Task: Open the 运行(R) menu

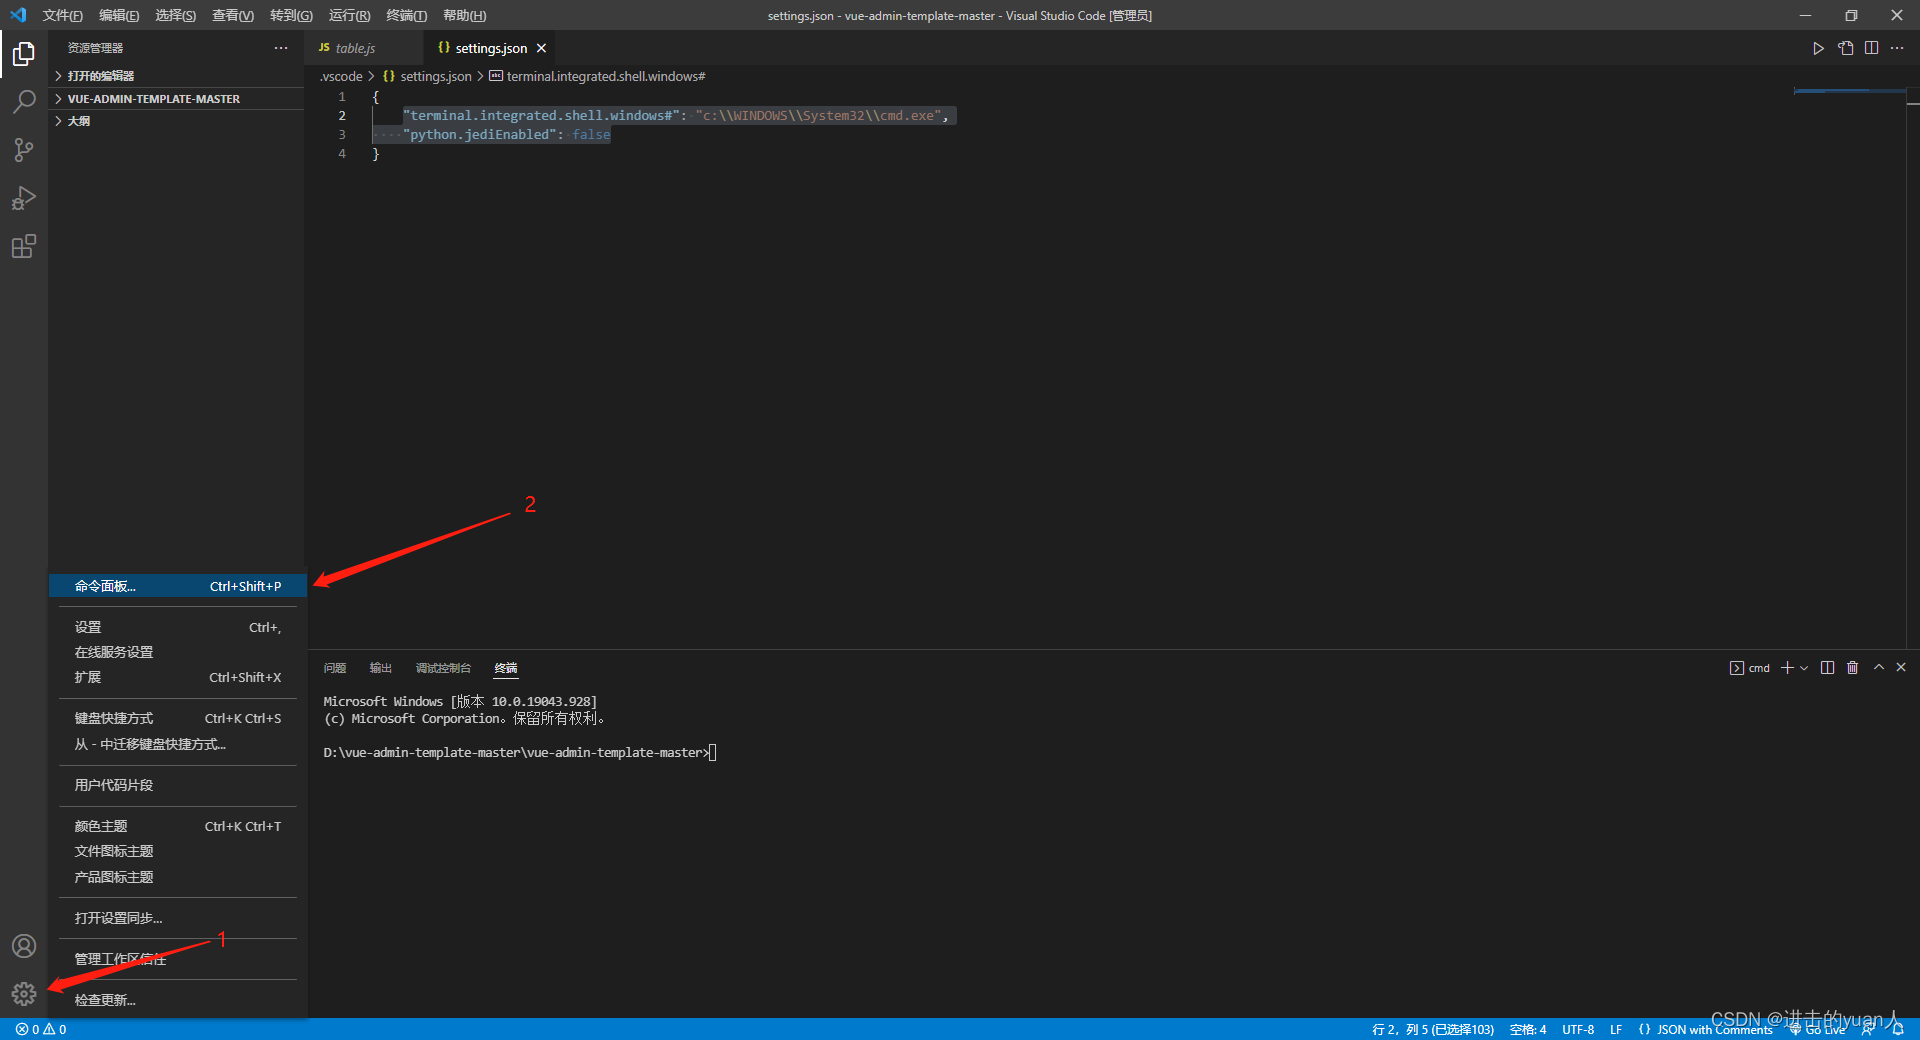Action: coord(349,15)
